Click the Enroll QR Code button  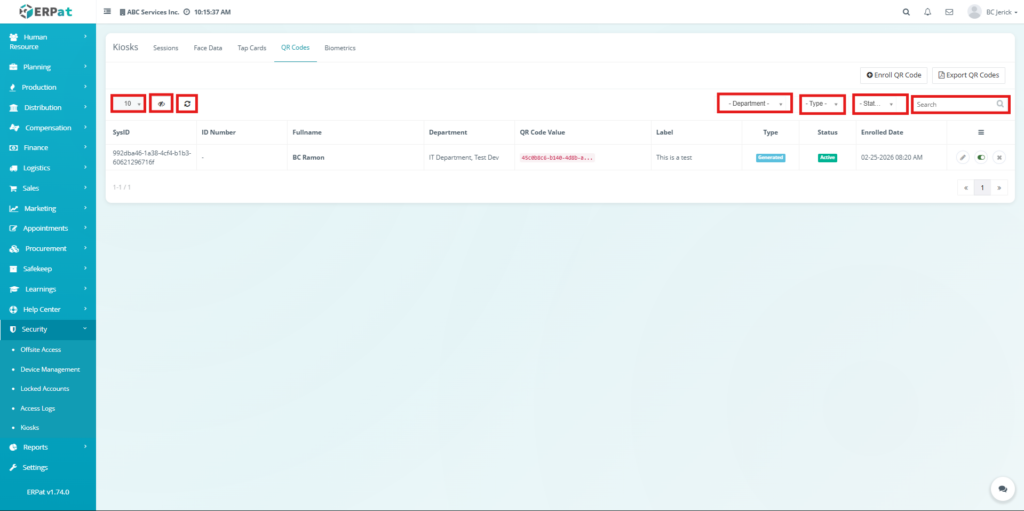[894, 75]
